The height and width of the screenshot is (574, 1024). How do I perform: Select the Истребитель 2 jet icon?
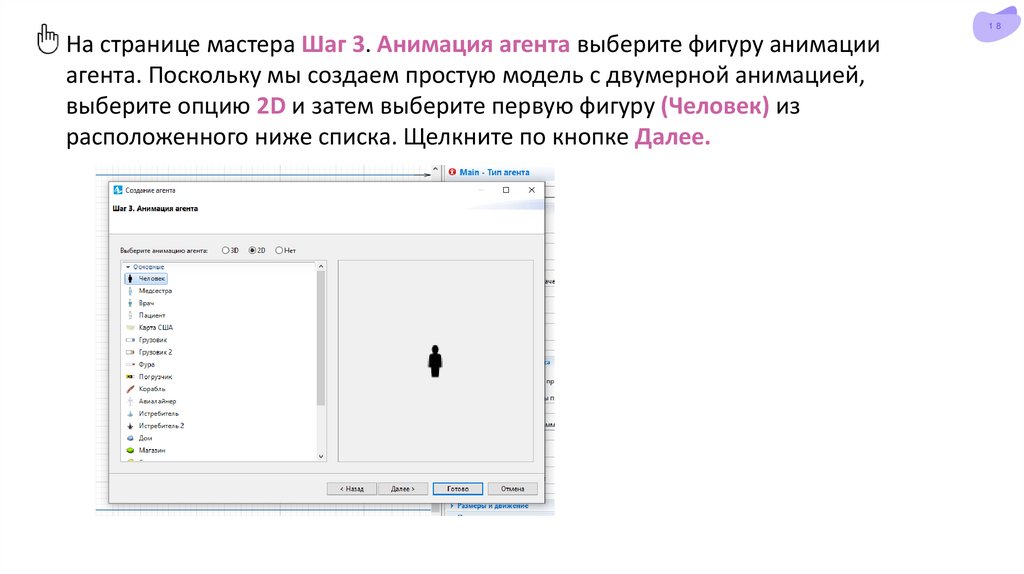click(130, 426)
